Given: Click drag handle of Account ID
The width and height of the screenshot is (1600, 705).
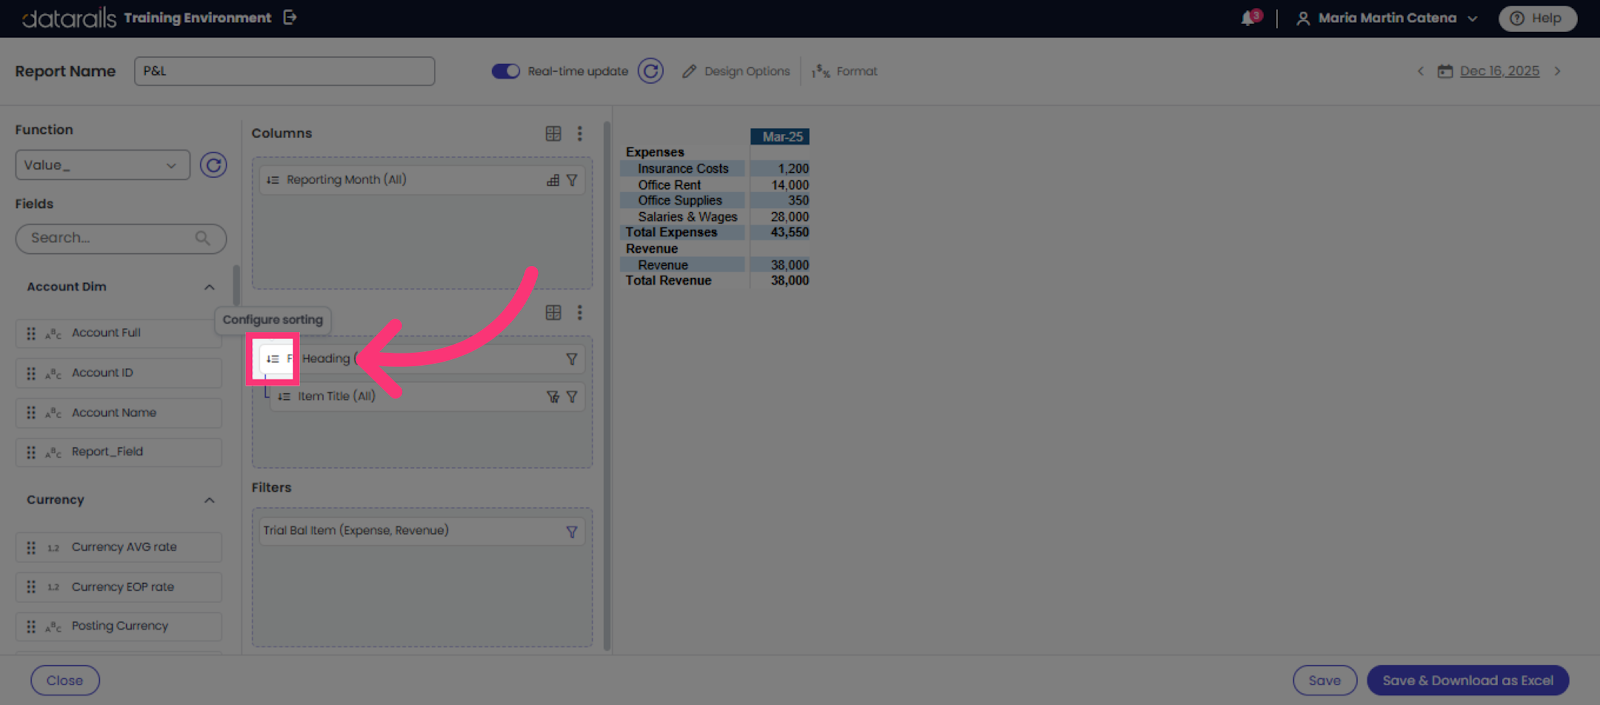Looking at the screenshot, I should [x=31, y=373].
